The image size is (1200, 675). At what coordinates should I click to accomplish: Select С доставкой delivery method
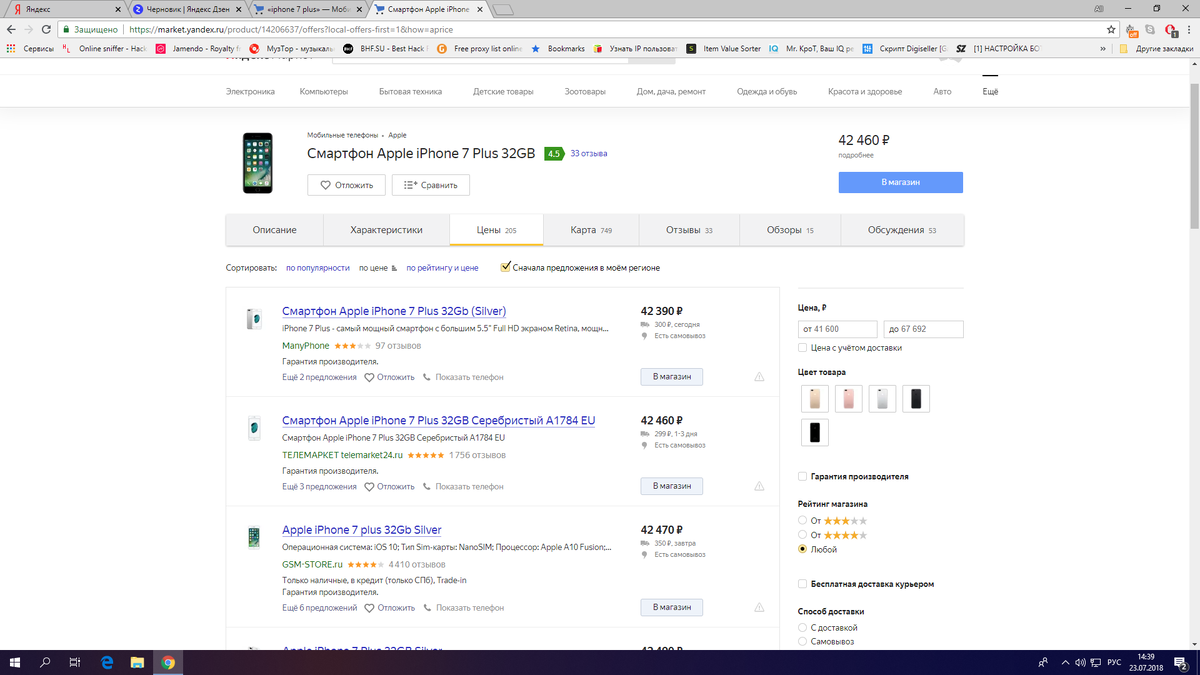(802, 627)
